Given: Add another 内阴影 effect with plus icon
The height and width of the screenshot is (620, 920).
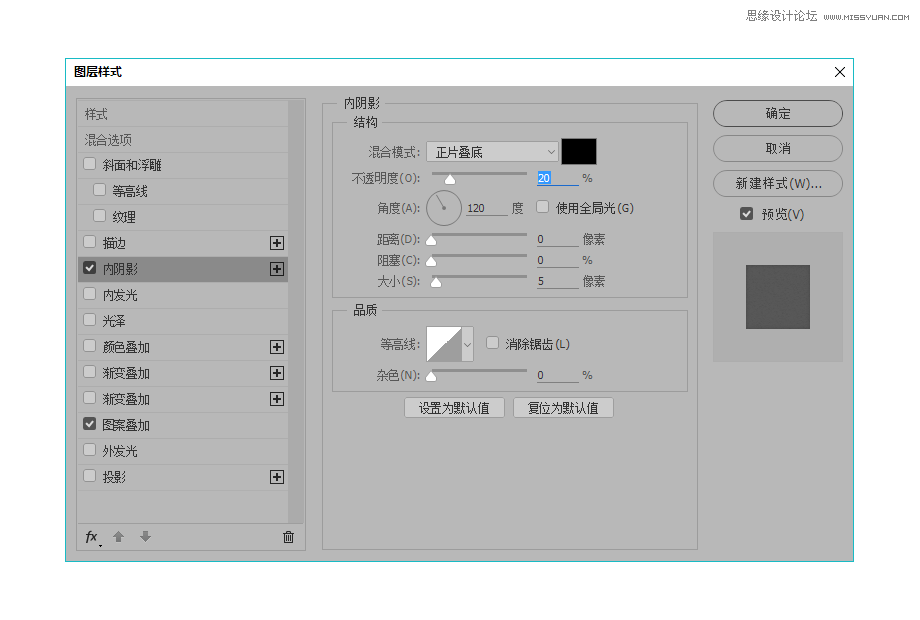Looking at the screenshot, I should pos(277,269).
